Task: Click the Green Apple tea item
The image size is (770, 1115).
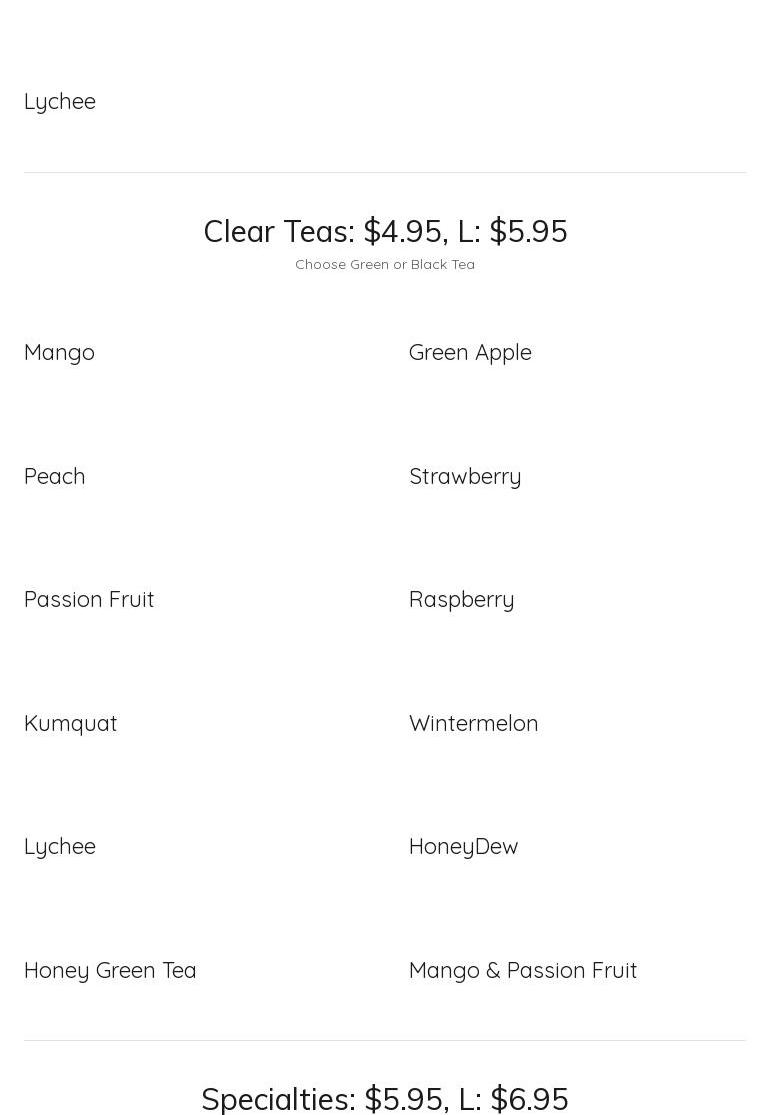Action: (x=470, y=352)
